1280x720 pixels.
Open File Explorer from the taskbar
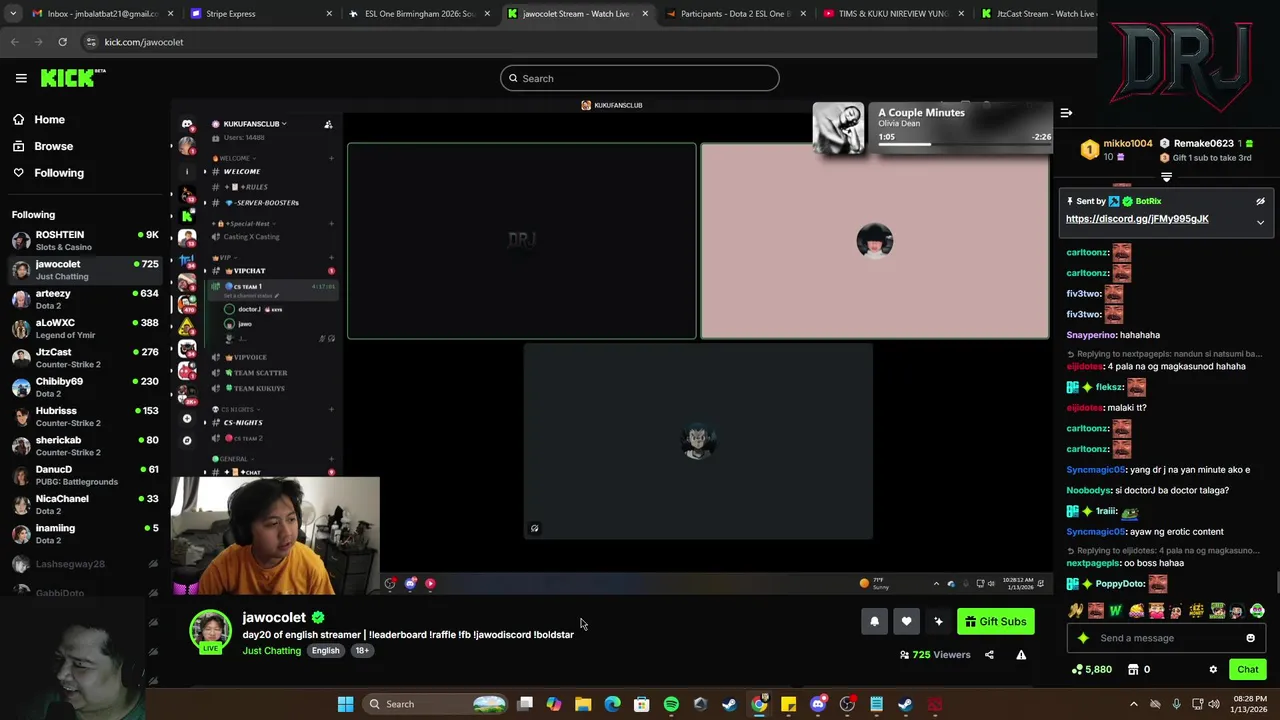pyautogui.click(x=583, y=704)
